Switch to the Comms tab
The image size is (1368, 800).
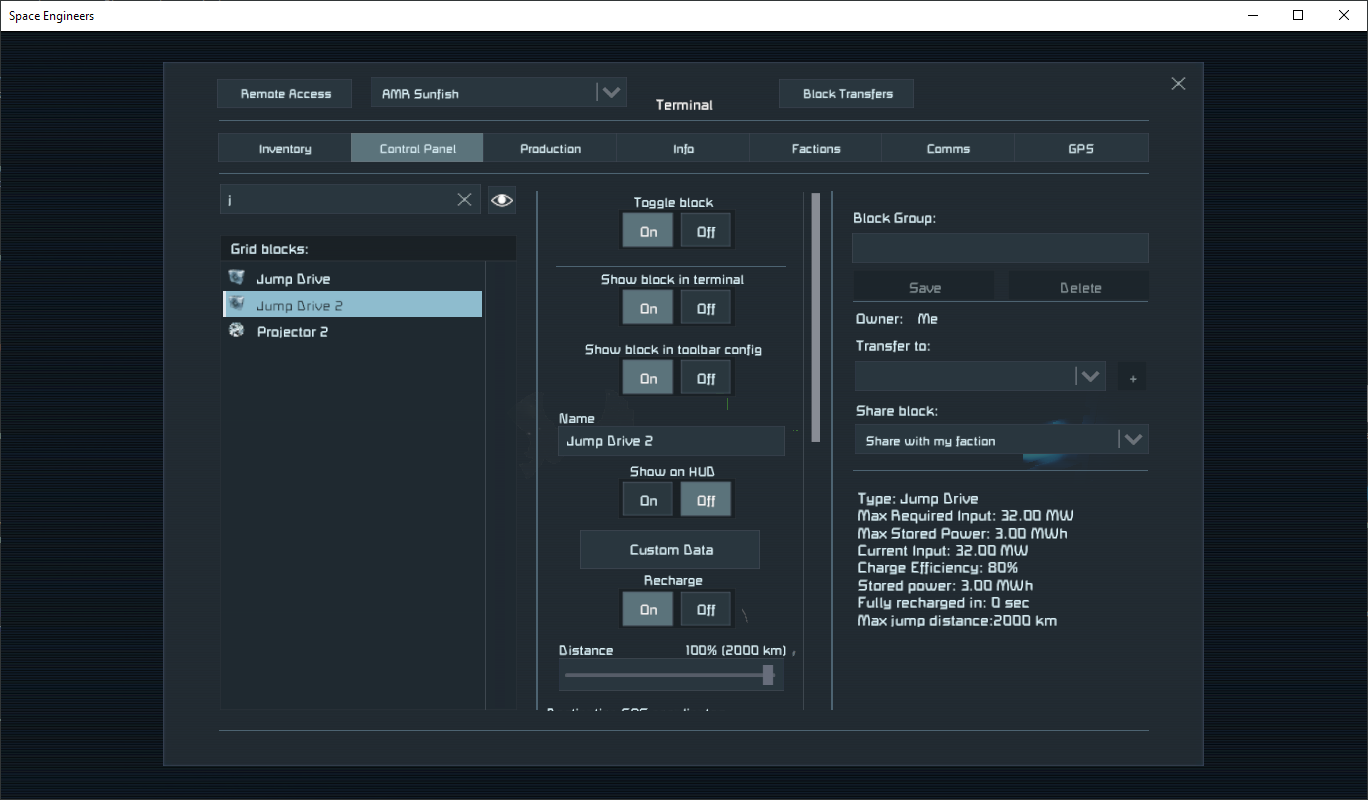click(948, 148)
